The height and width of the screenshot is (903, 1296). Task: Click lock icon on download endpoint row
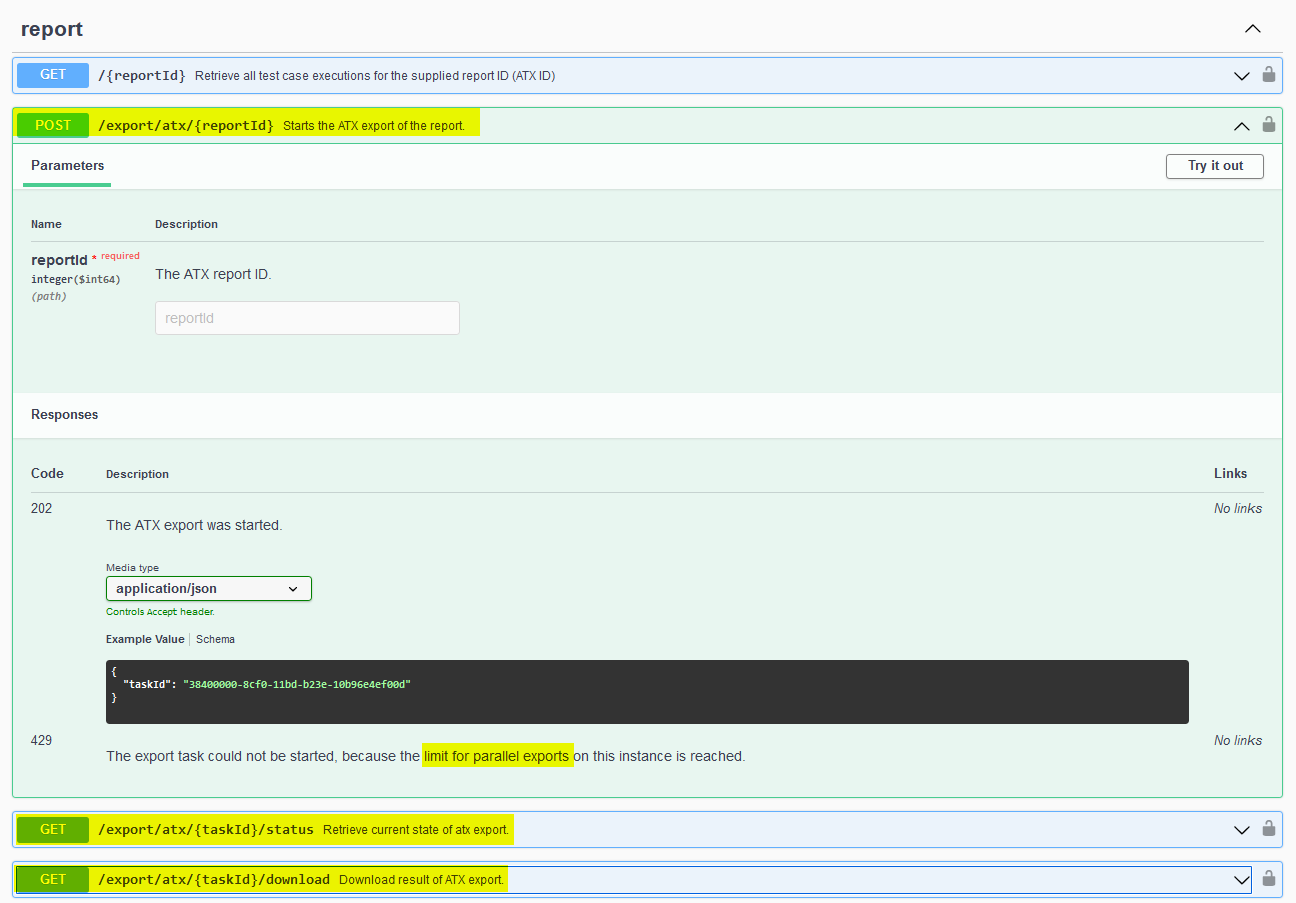[1268, 879]
